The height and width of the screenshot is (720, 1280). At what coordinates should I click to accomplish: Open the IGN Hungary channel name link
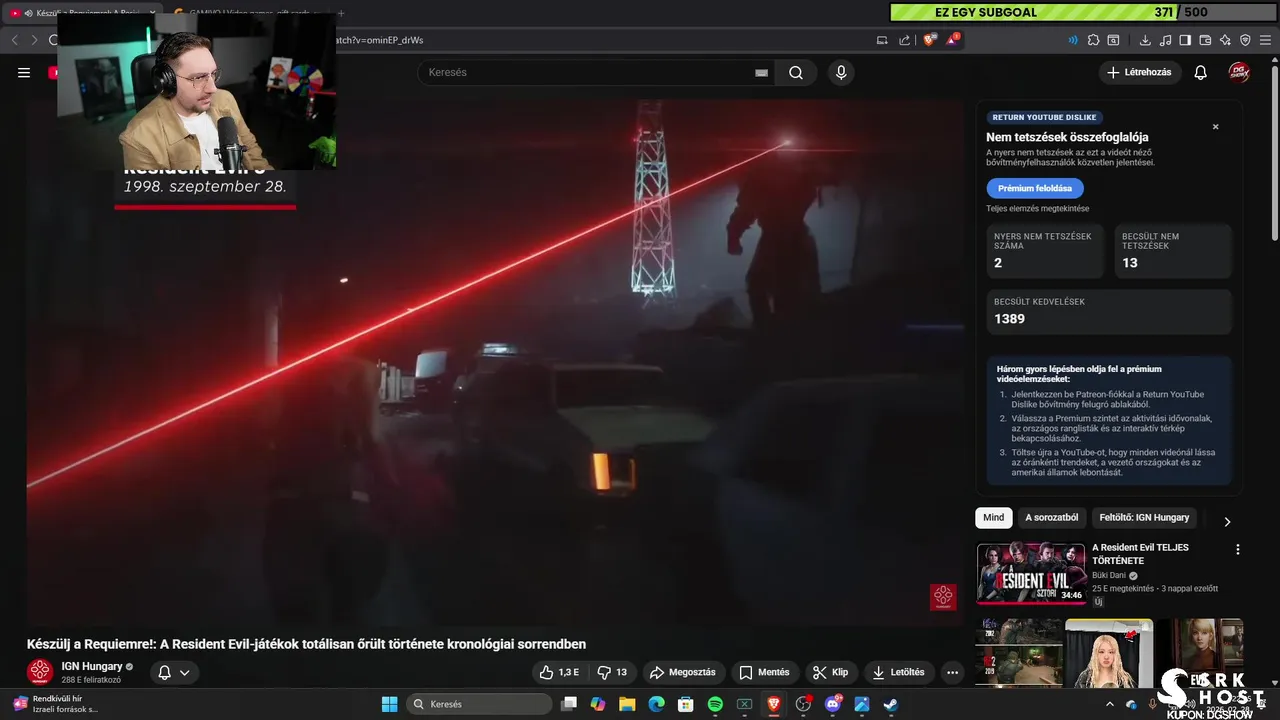point(92,666)
